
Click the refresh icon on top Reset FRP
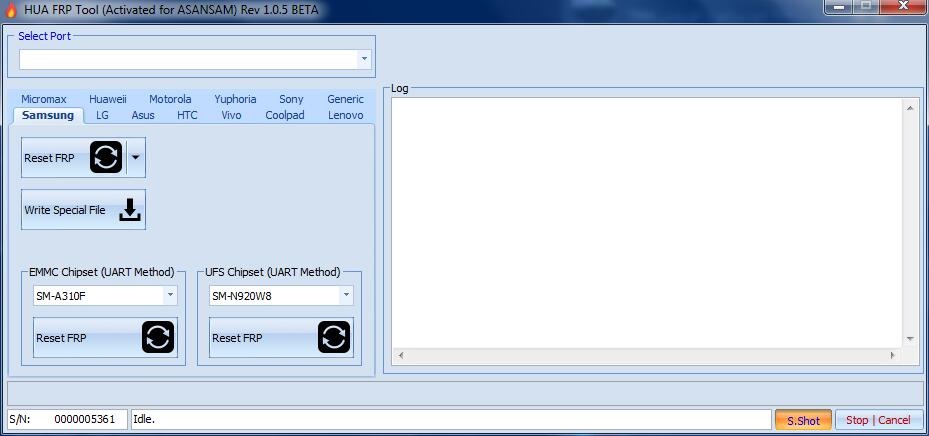(x=106, y=158)
